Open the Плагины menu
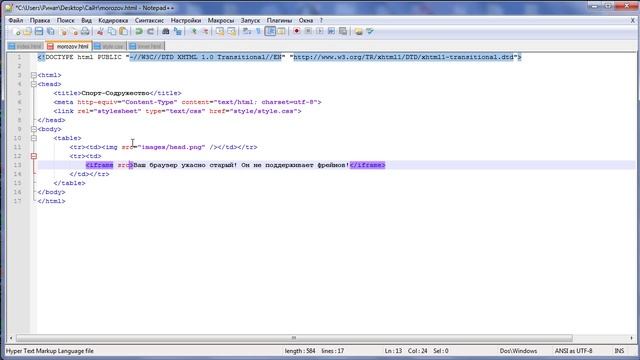Image resolution: width=640 pixels, height=360 pixels. (279, 20)
